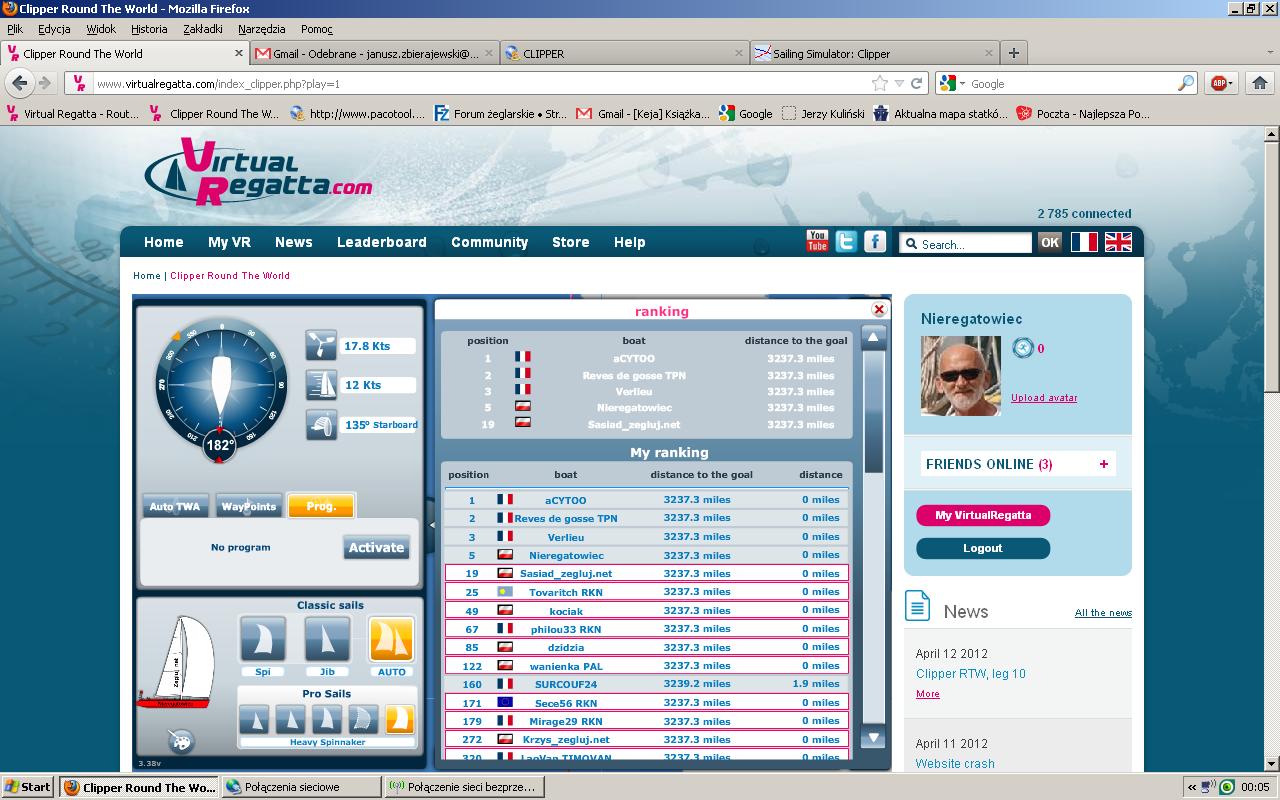Click the Upload avatar link

click(x=1043, y=398)
